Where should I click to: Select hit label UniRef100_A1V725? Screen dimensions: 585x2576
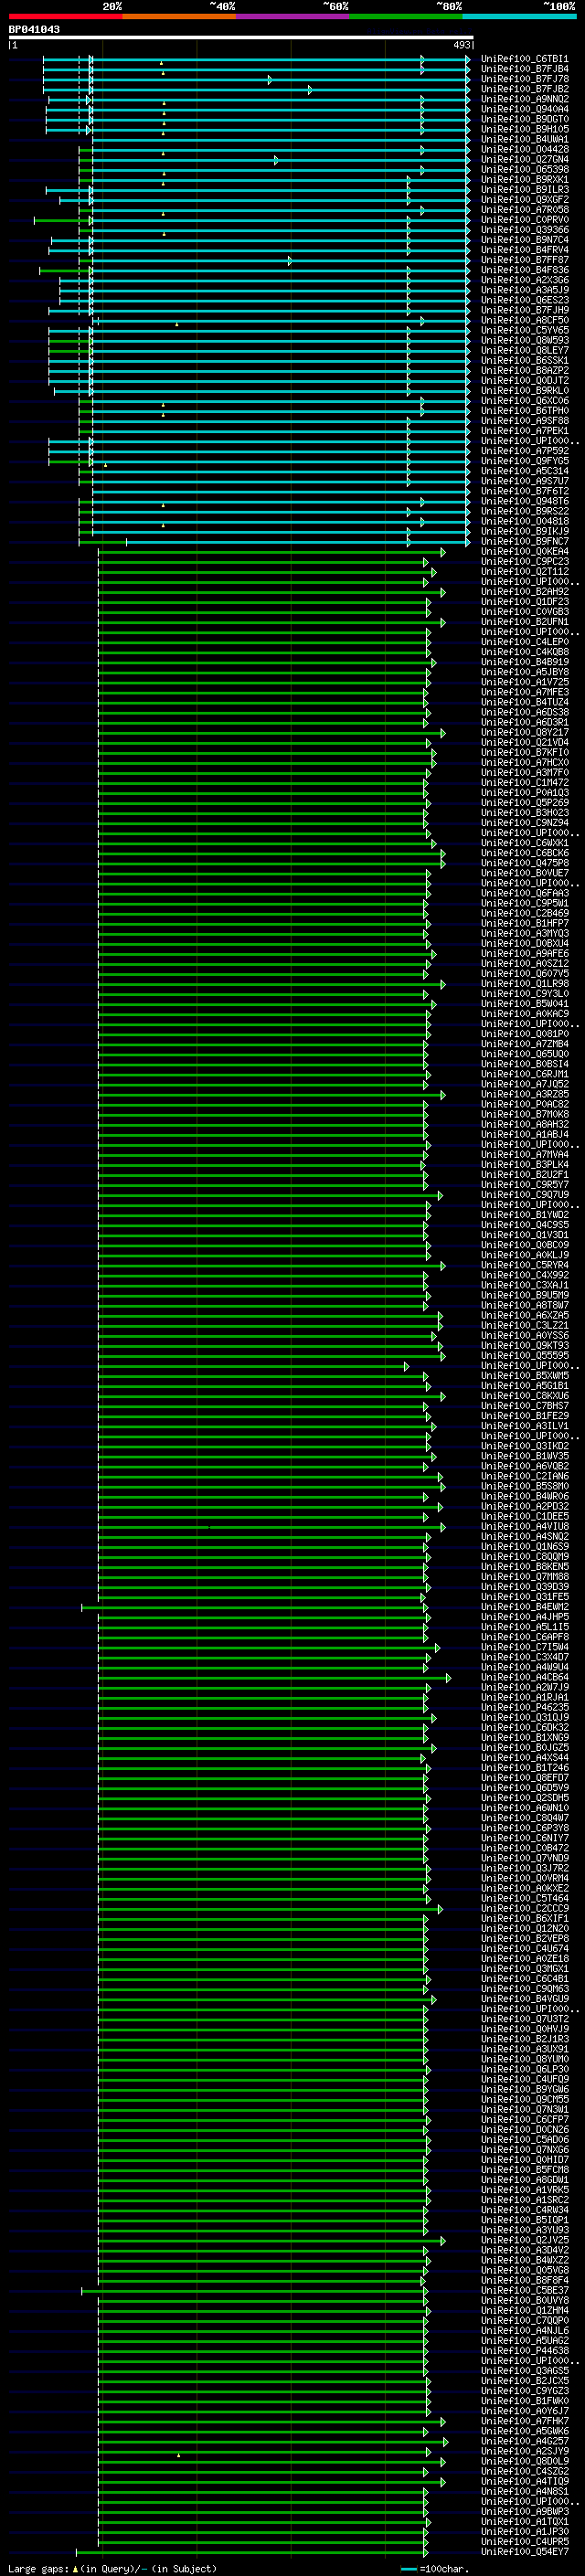coord(524,682)
